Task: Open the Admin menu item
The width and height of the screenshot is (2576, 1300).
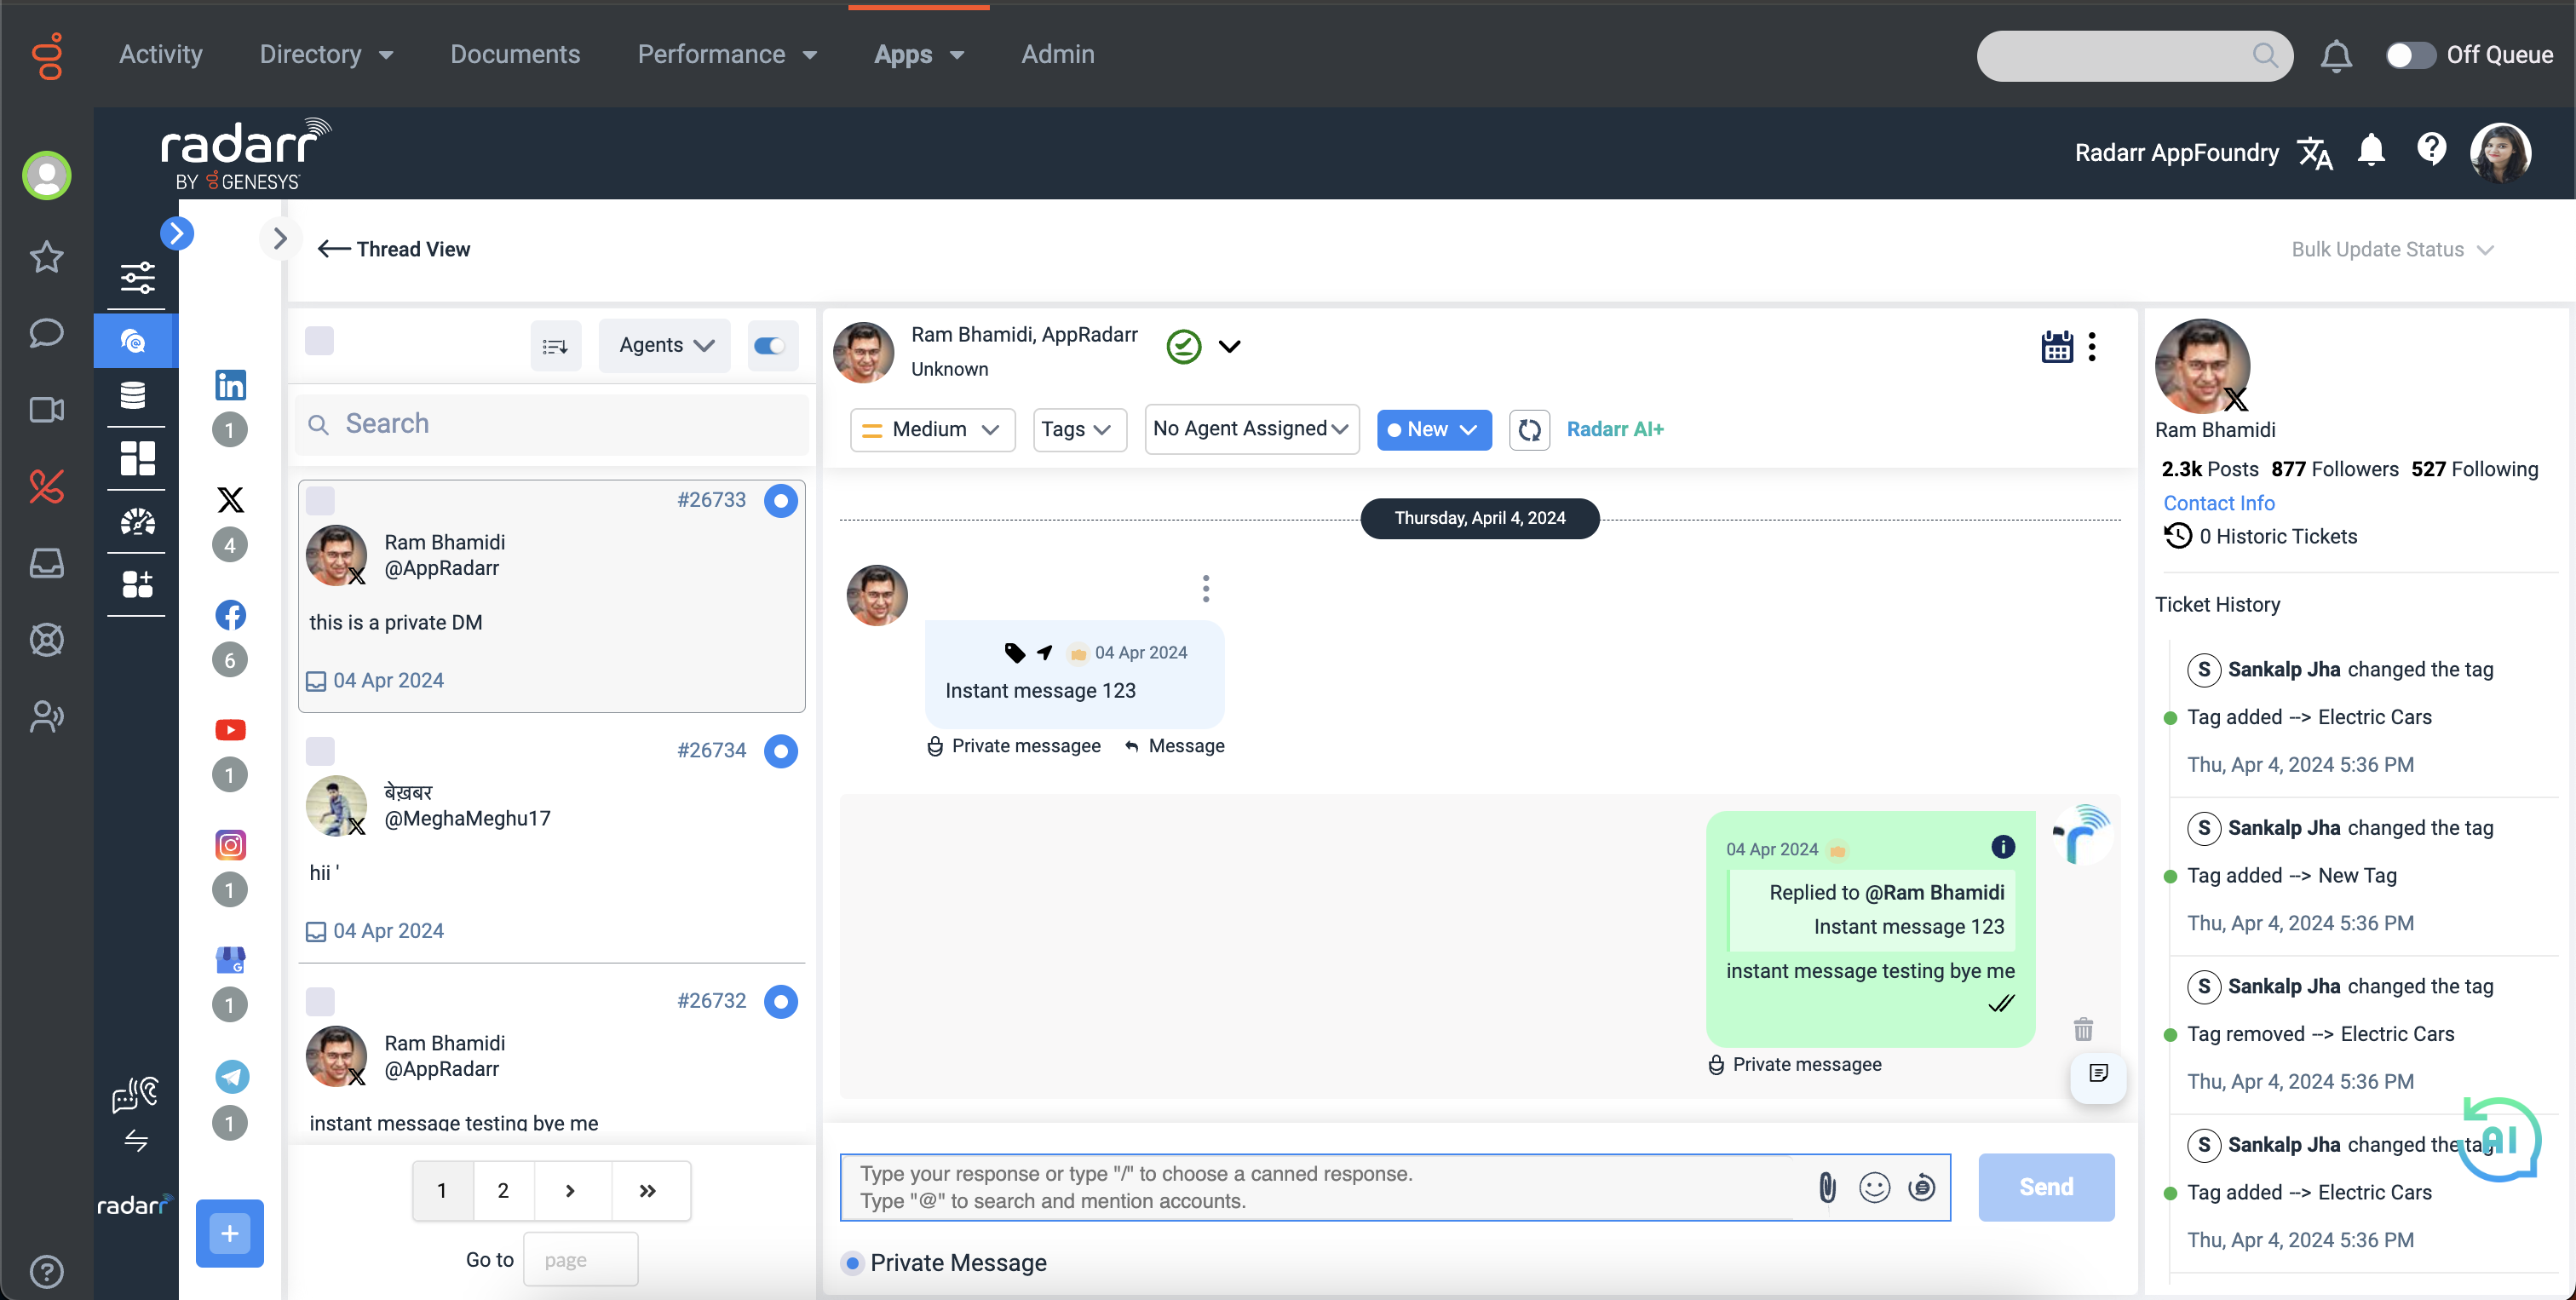Action: click(x=1057, y=54)
